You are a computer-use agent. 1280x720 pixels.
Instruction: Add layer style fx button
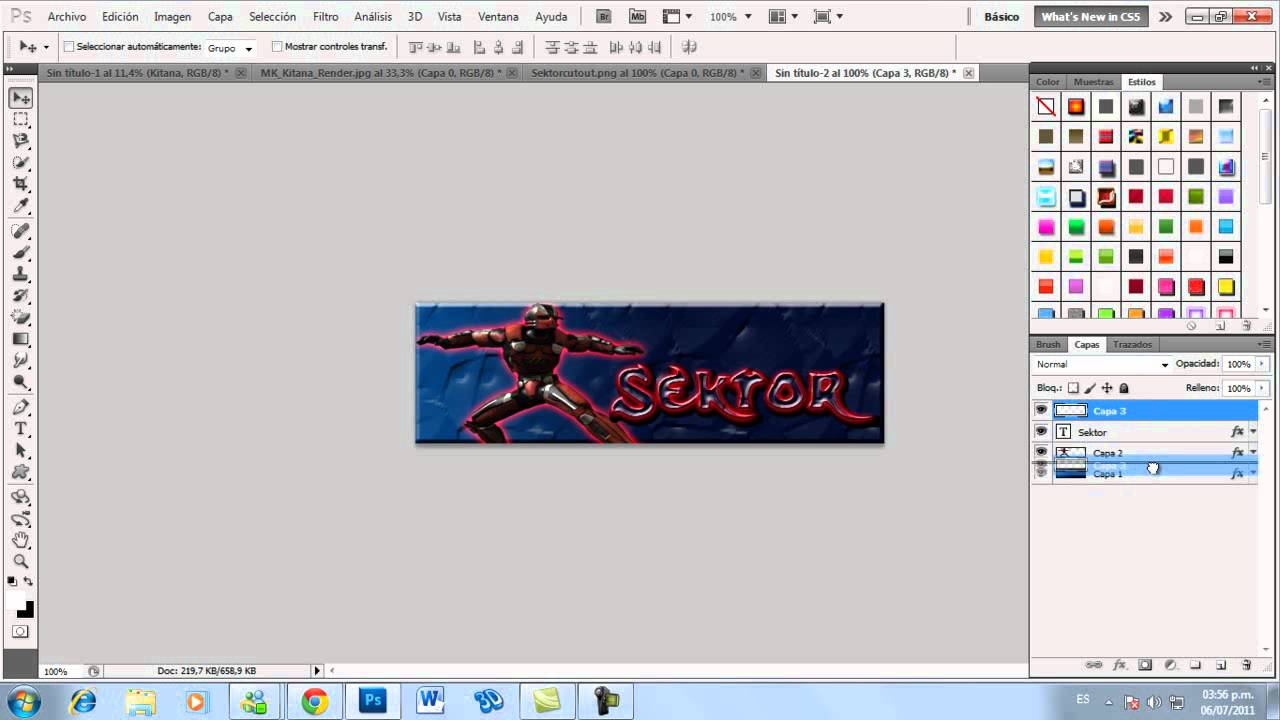tap(1120, 665)
